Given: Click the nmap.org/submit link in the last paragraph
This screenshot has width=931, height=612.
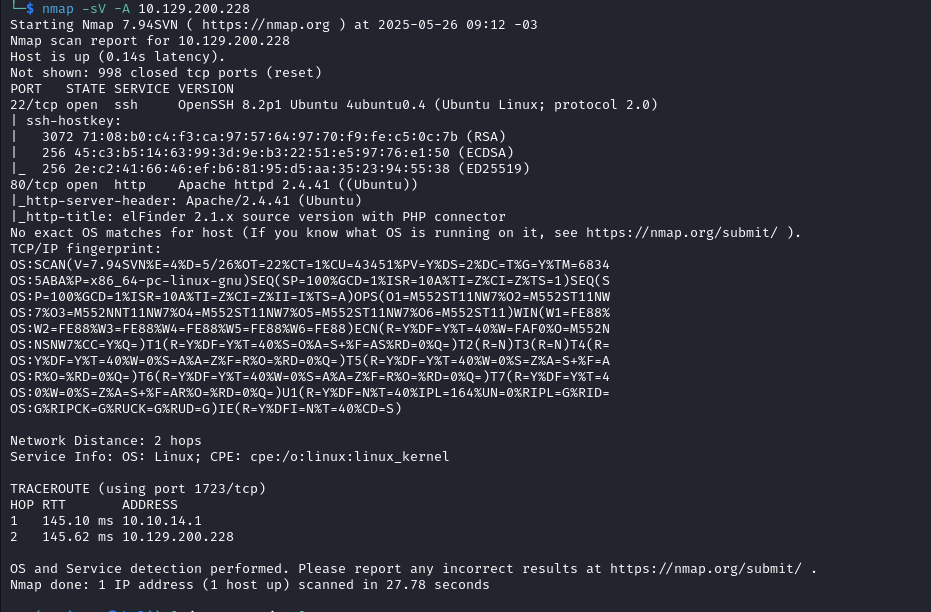Looking at the screenshot, I should click(706, 569).
